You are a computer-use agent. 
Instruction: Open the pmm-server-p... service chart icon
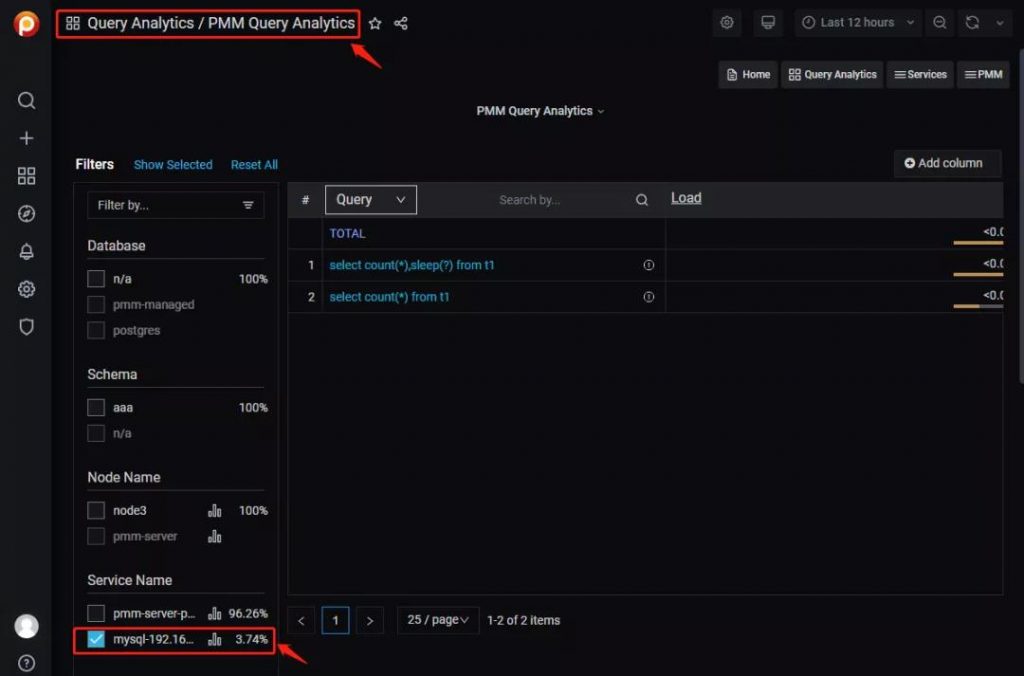(214, 613)
